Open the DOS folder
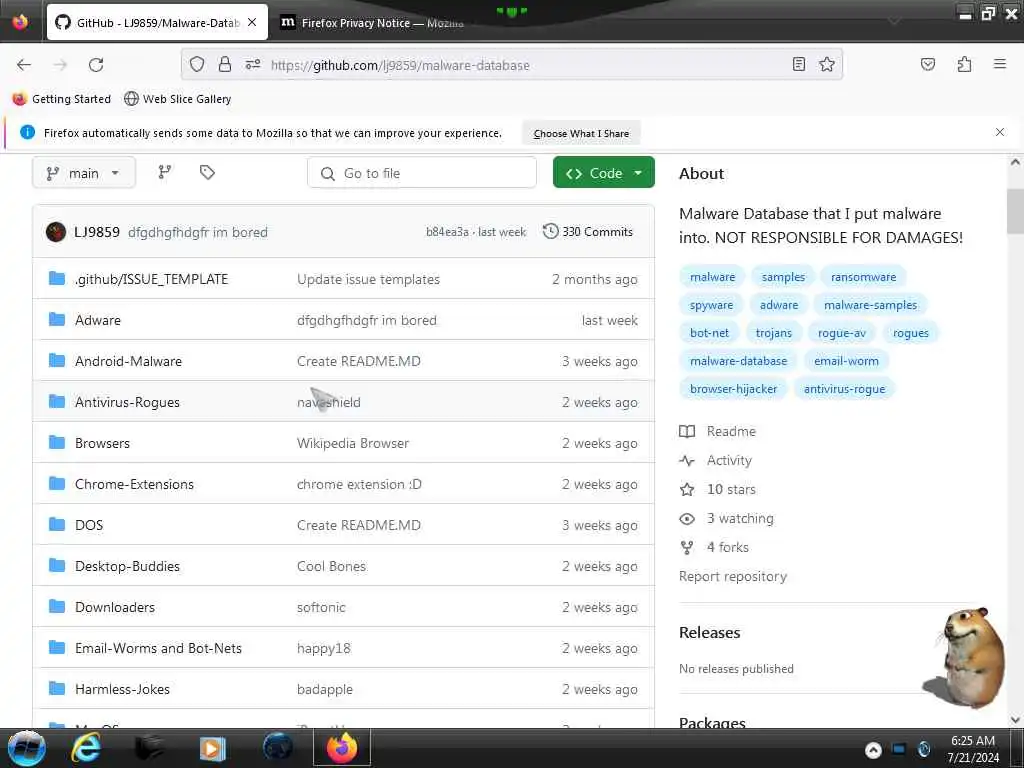 [x=89, y=525]
